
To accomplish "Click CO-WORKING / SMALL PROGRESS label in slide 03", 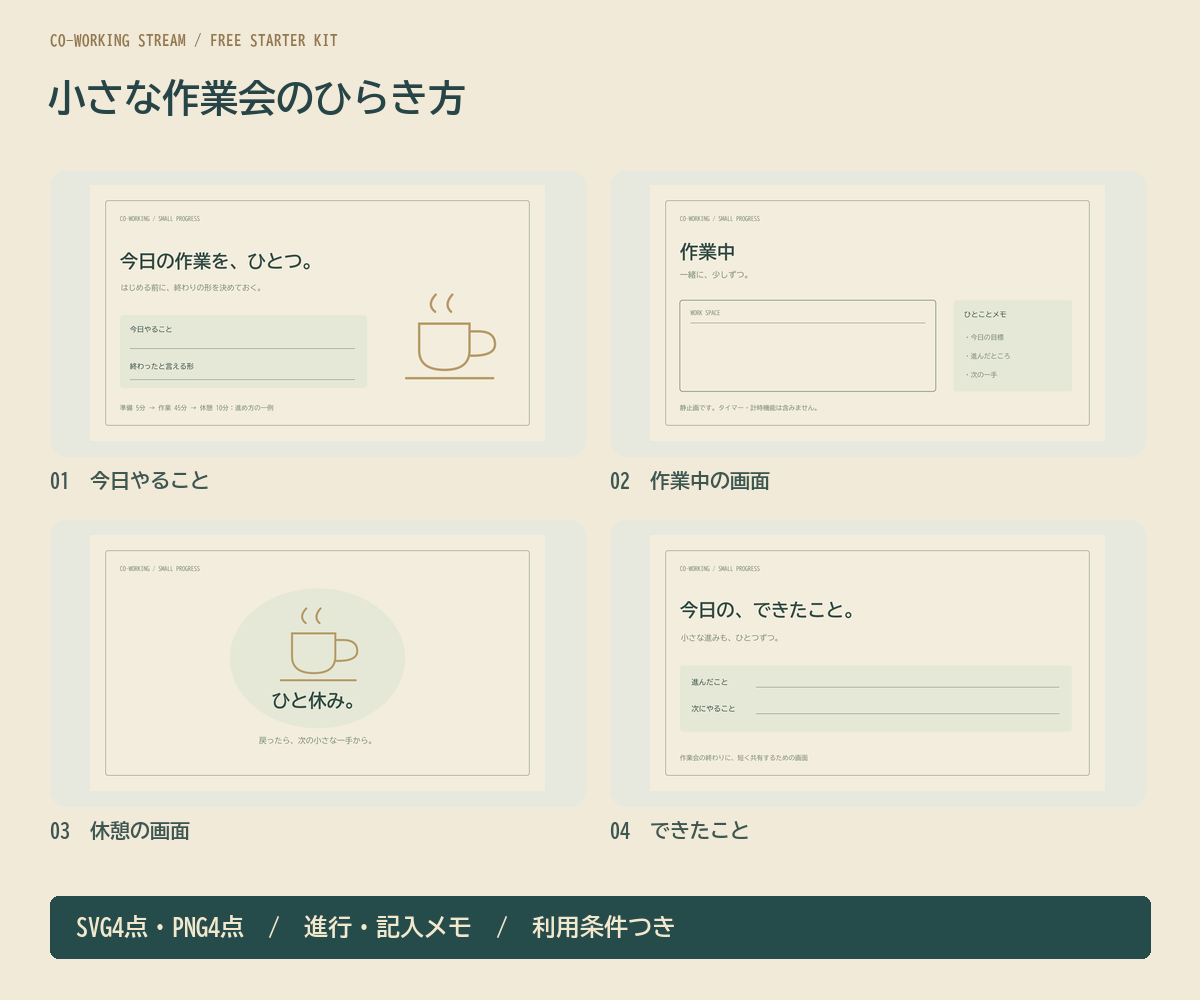I will click(160, 569).
